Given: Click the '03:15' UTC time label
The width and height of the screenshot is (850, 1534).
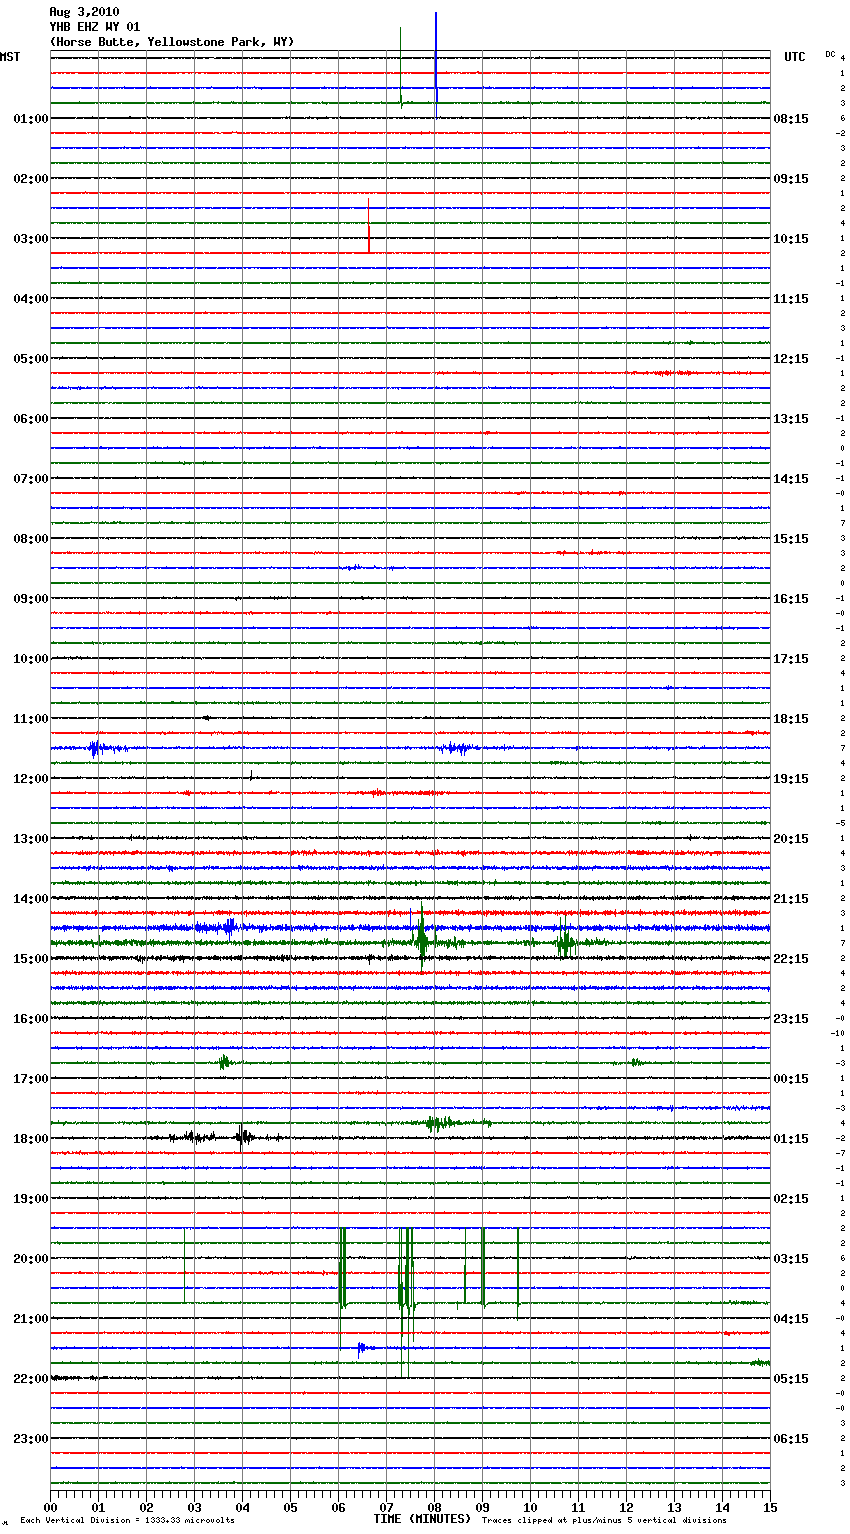Looking at the screenshot, I should coord(791,1259).
